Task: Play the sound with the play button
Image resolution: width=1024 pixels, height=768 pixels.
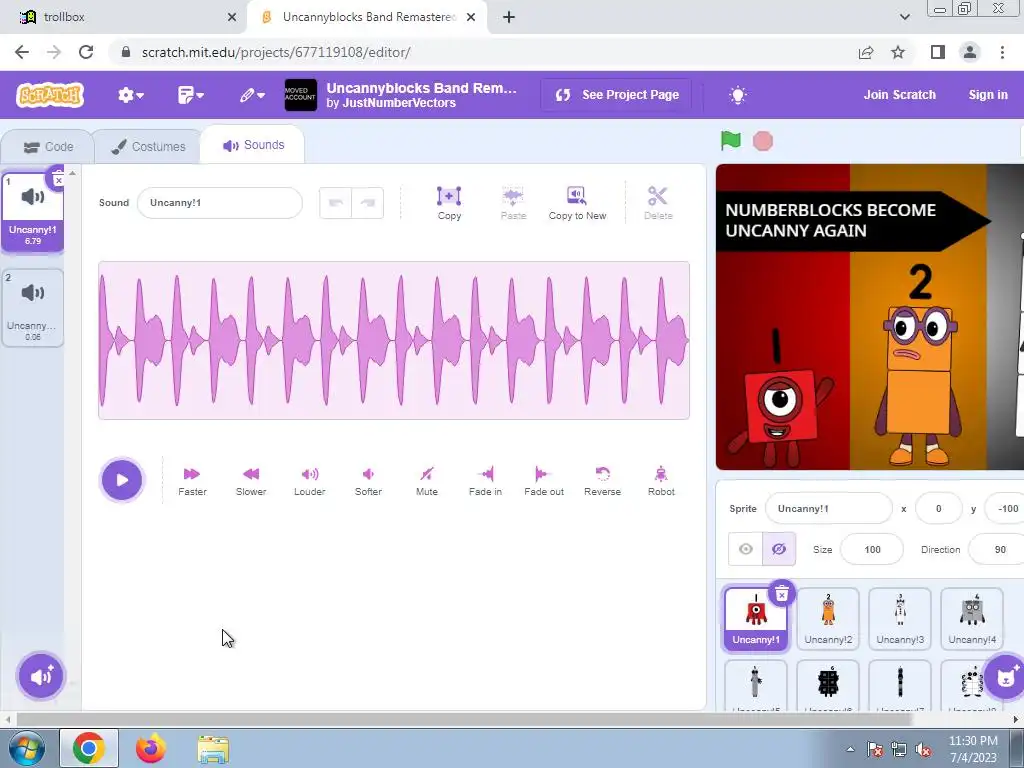Action: point(121,480)
